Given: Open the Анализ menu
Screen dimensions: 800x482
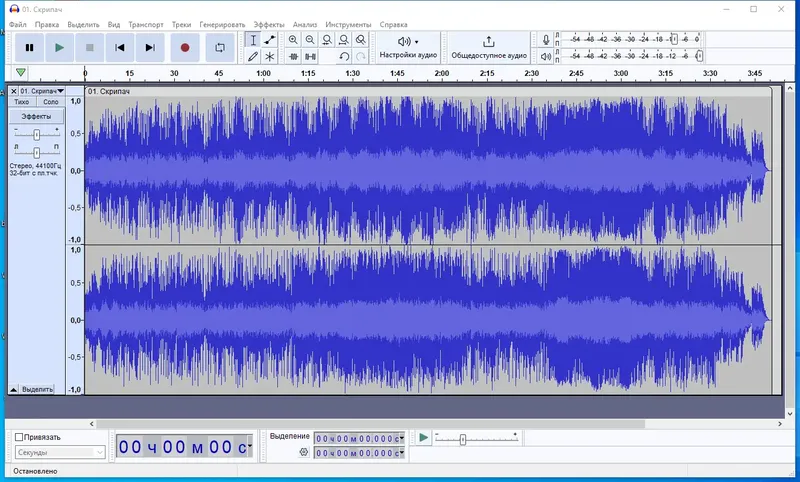Looking at the screenshot, I should point(305,24).
